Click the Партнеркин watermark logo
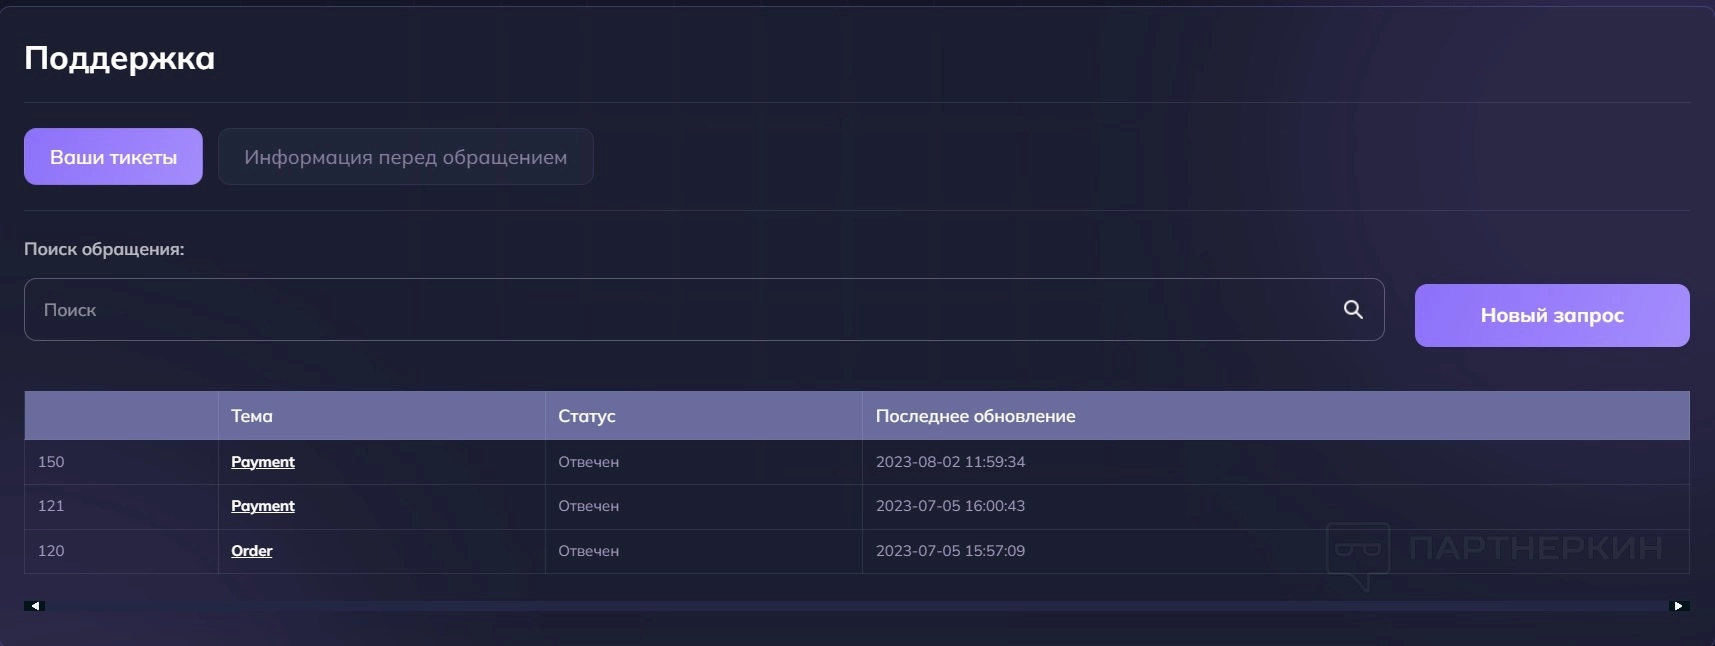 [x=1494, y=550]
